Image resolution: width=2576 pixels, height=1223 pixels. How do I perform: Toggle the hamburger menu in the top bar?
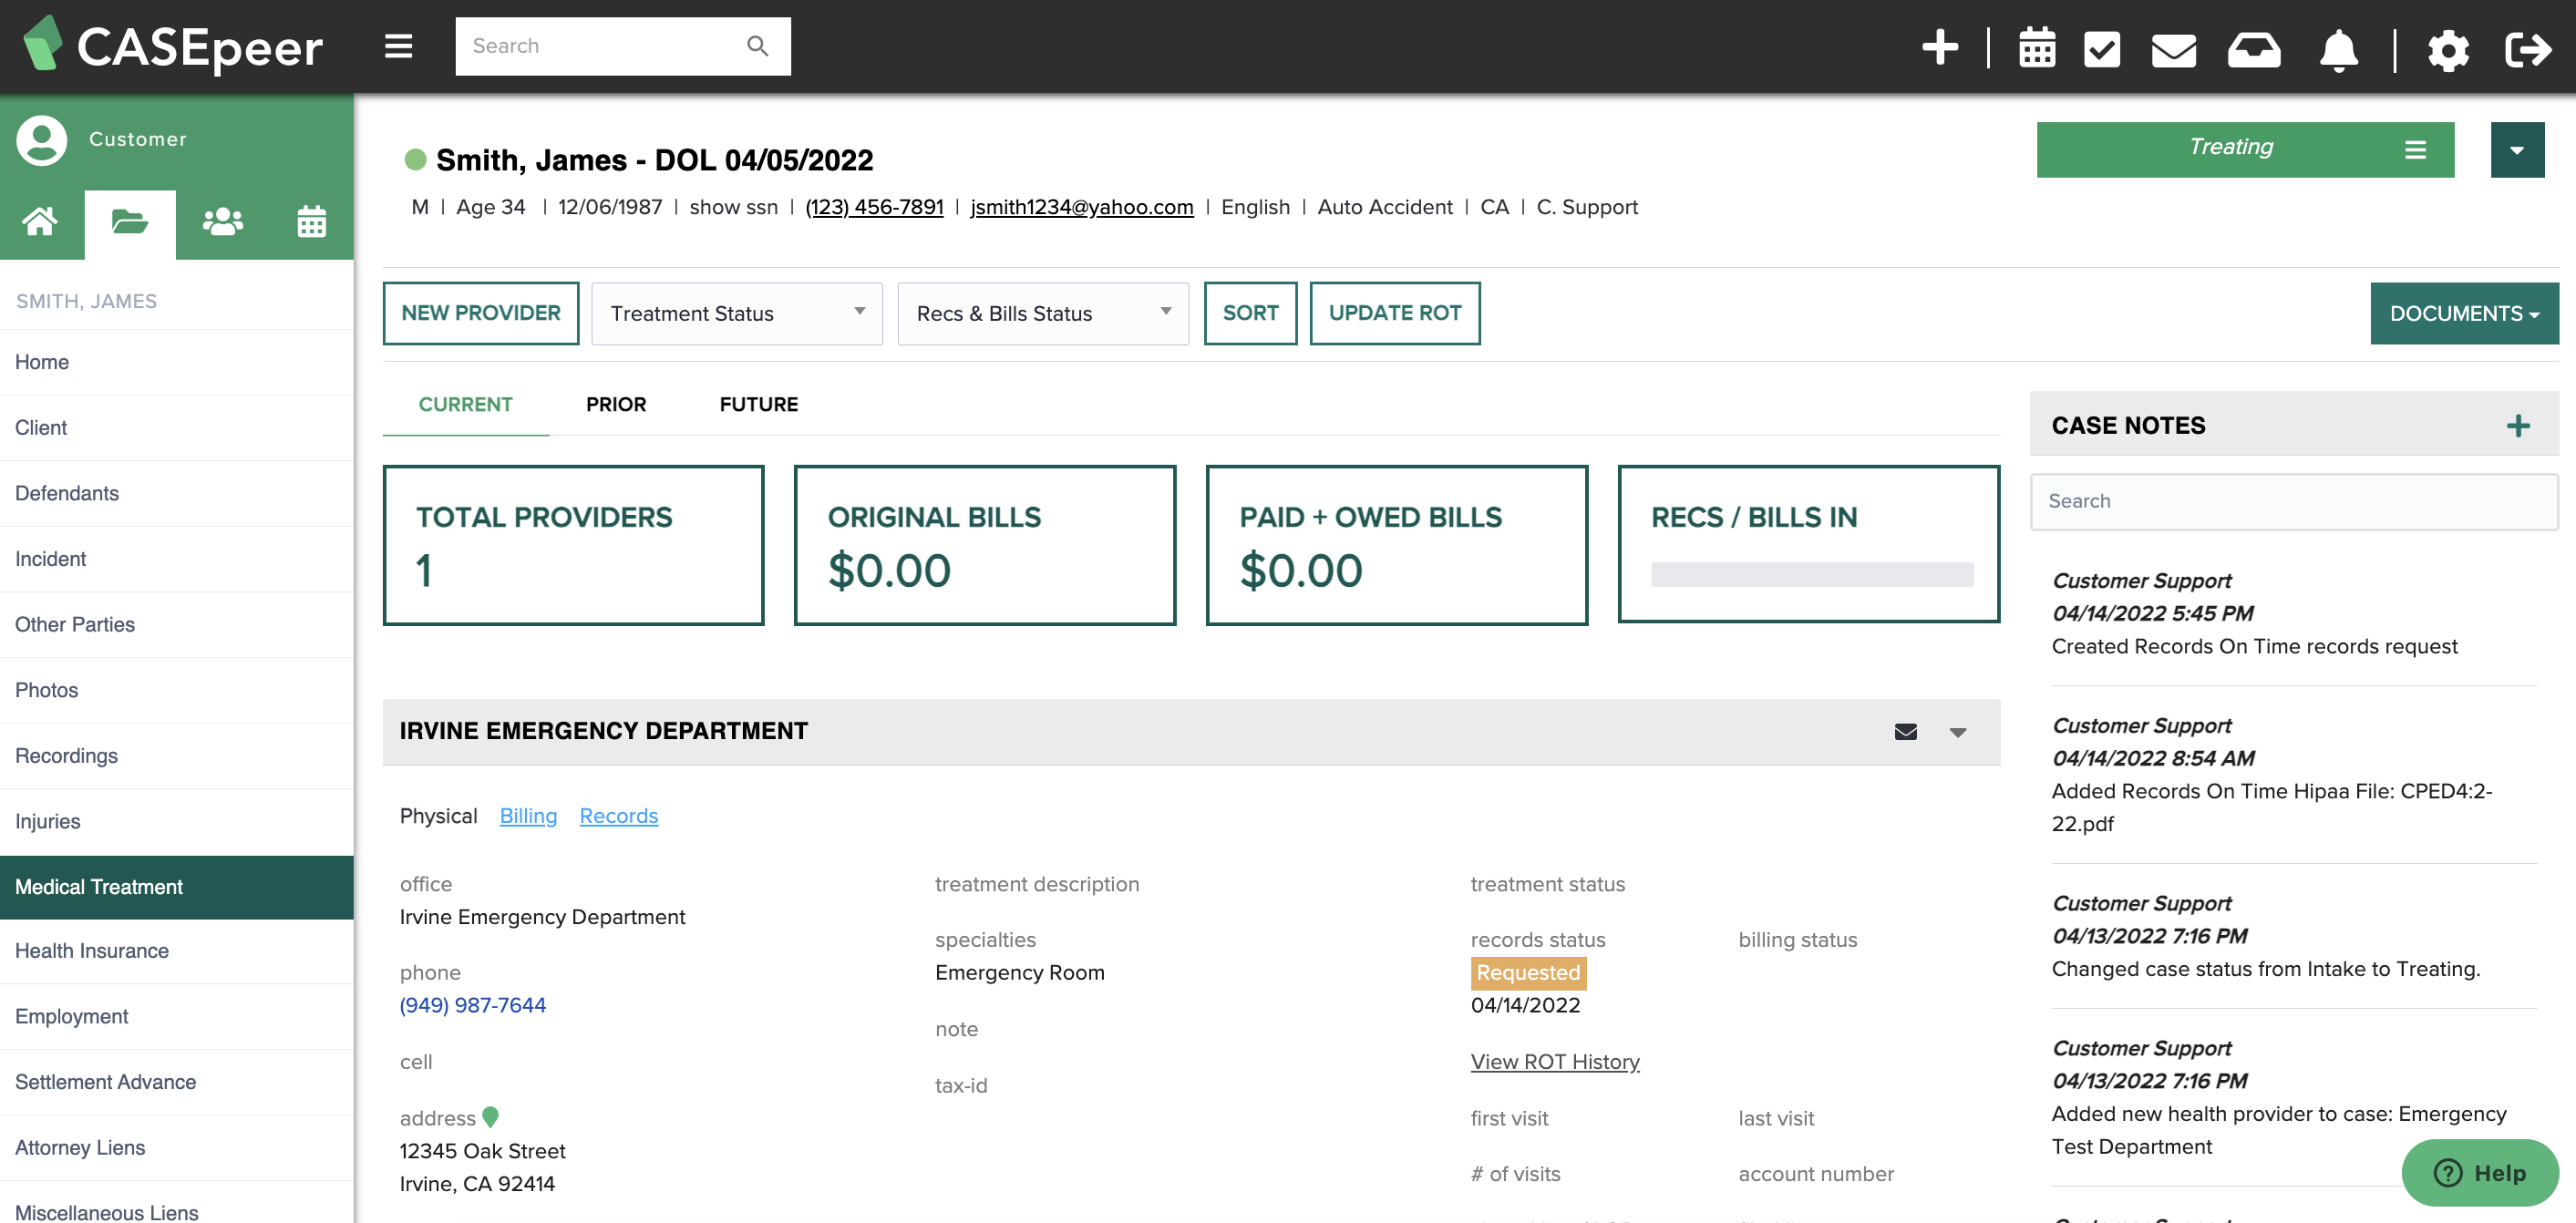398,46
